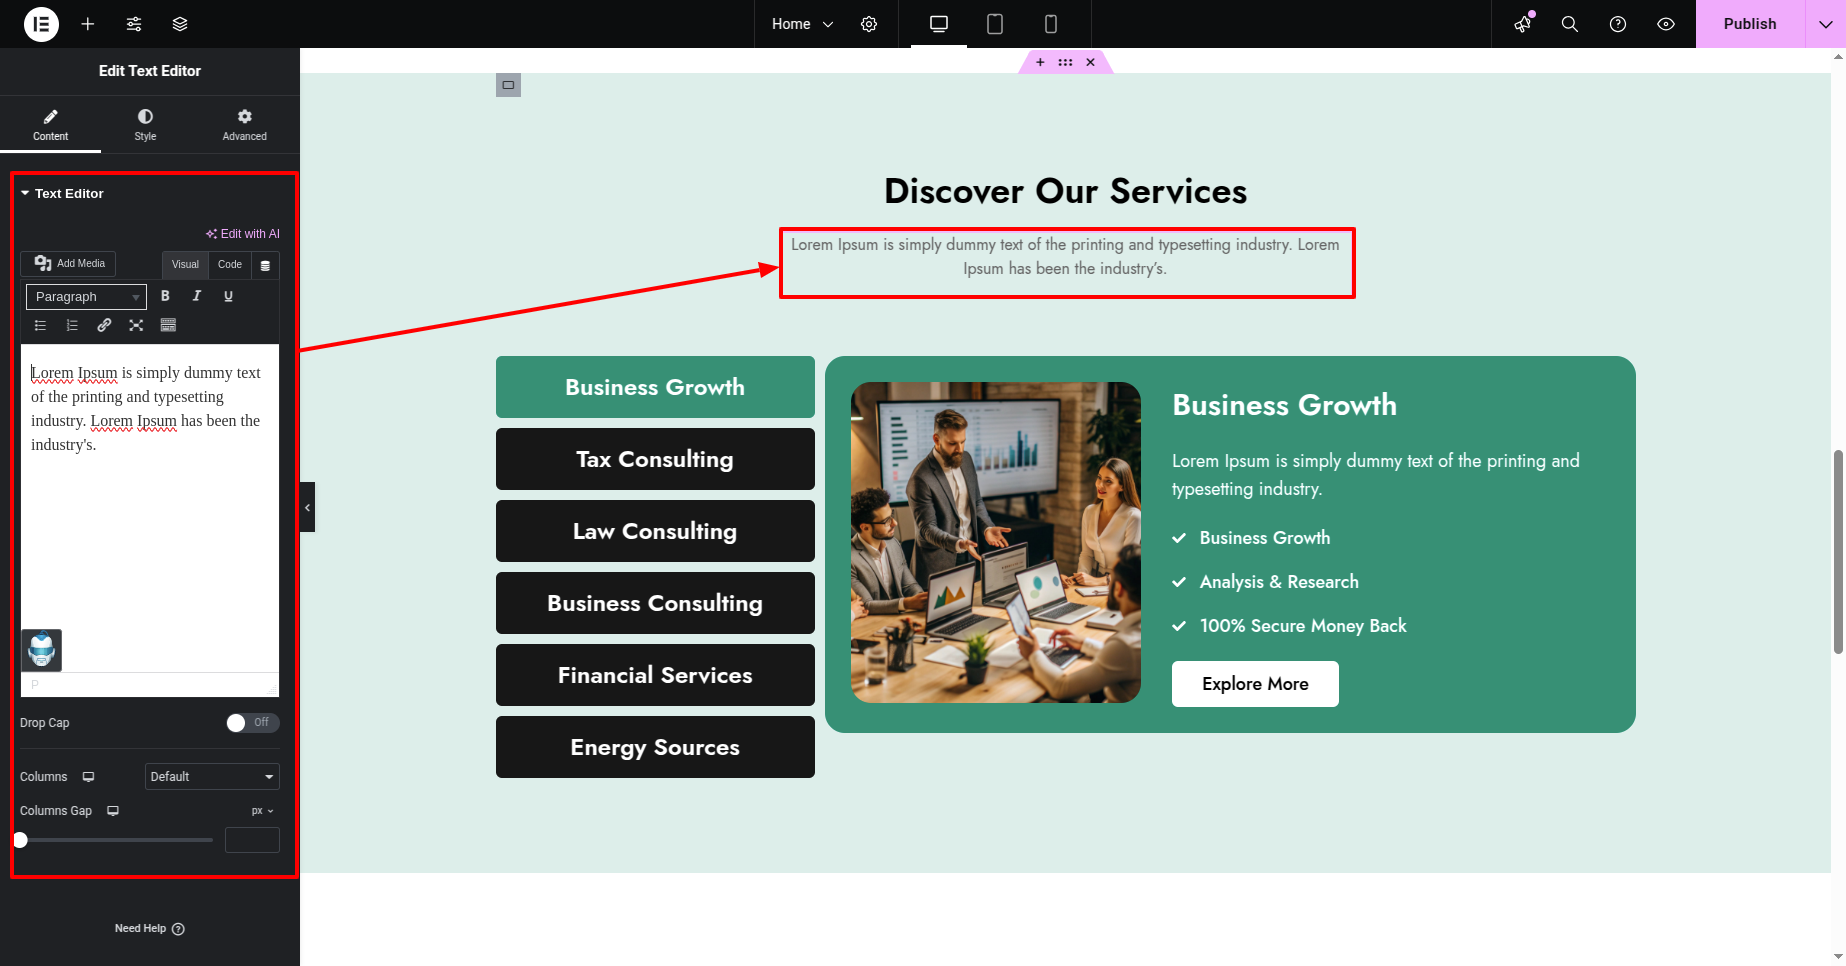This screenshot has height=966, width=1846.
Task: Apply underline formatting
Action: pos(228,296)
